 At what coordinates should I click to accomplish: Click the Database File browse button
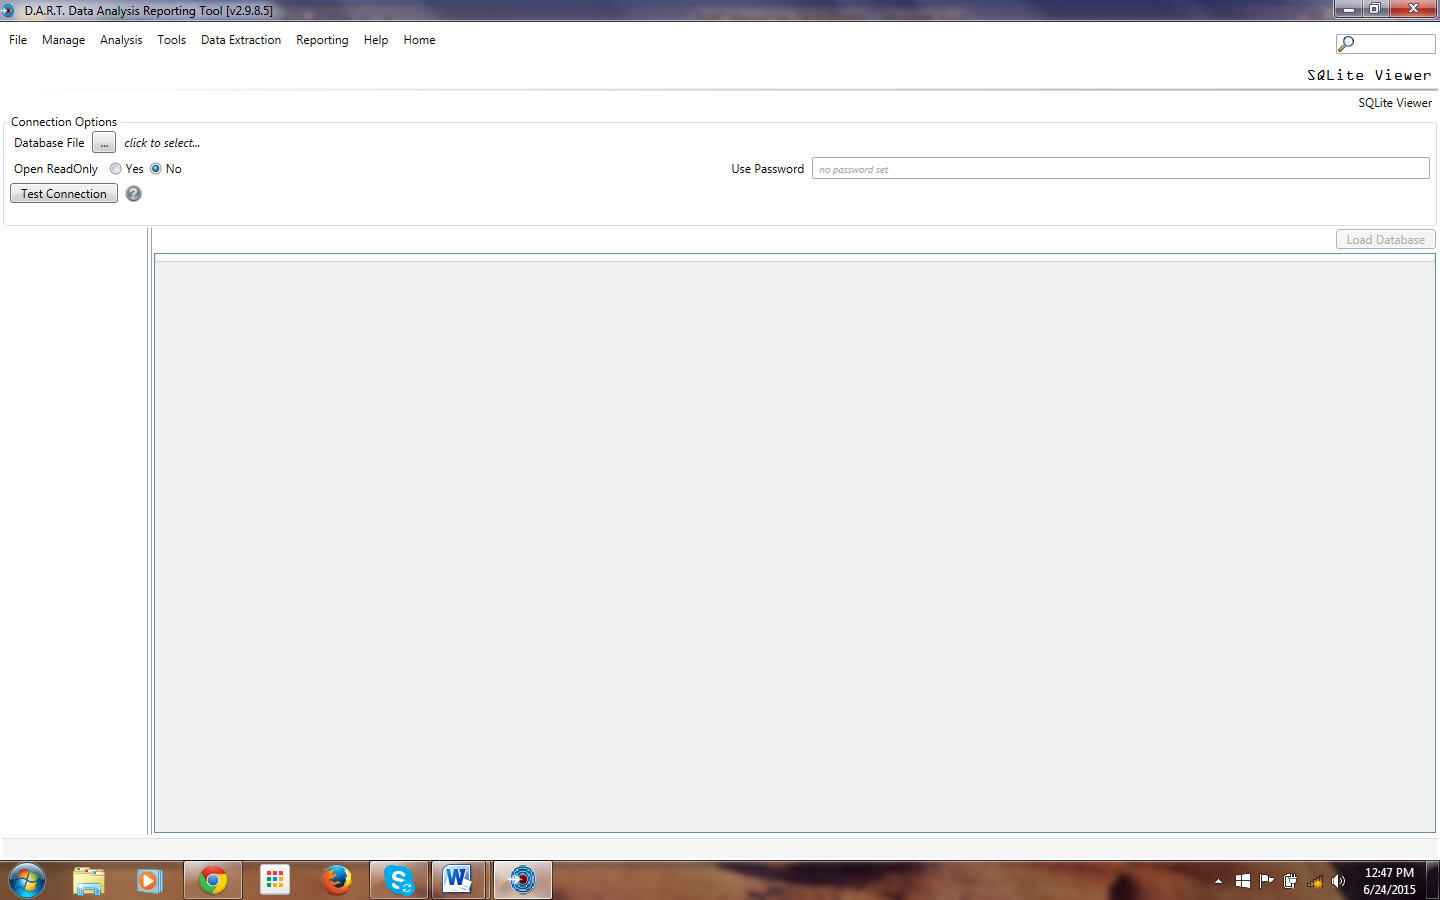104,143
